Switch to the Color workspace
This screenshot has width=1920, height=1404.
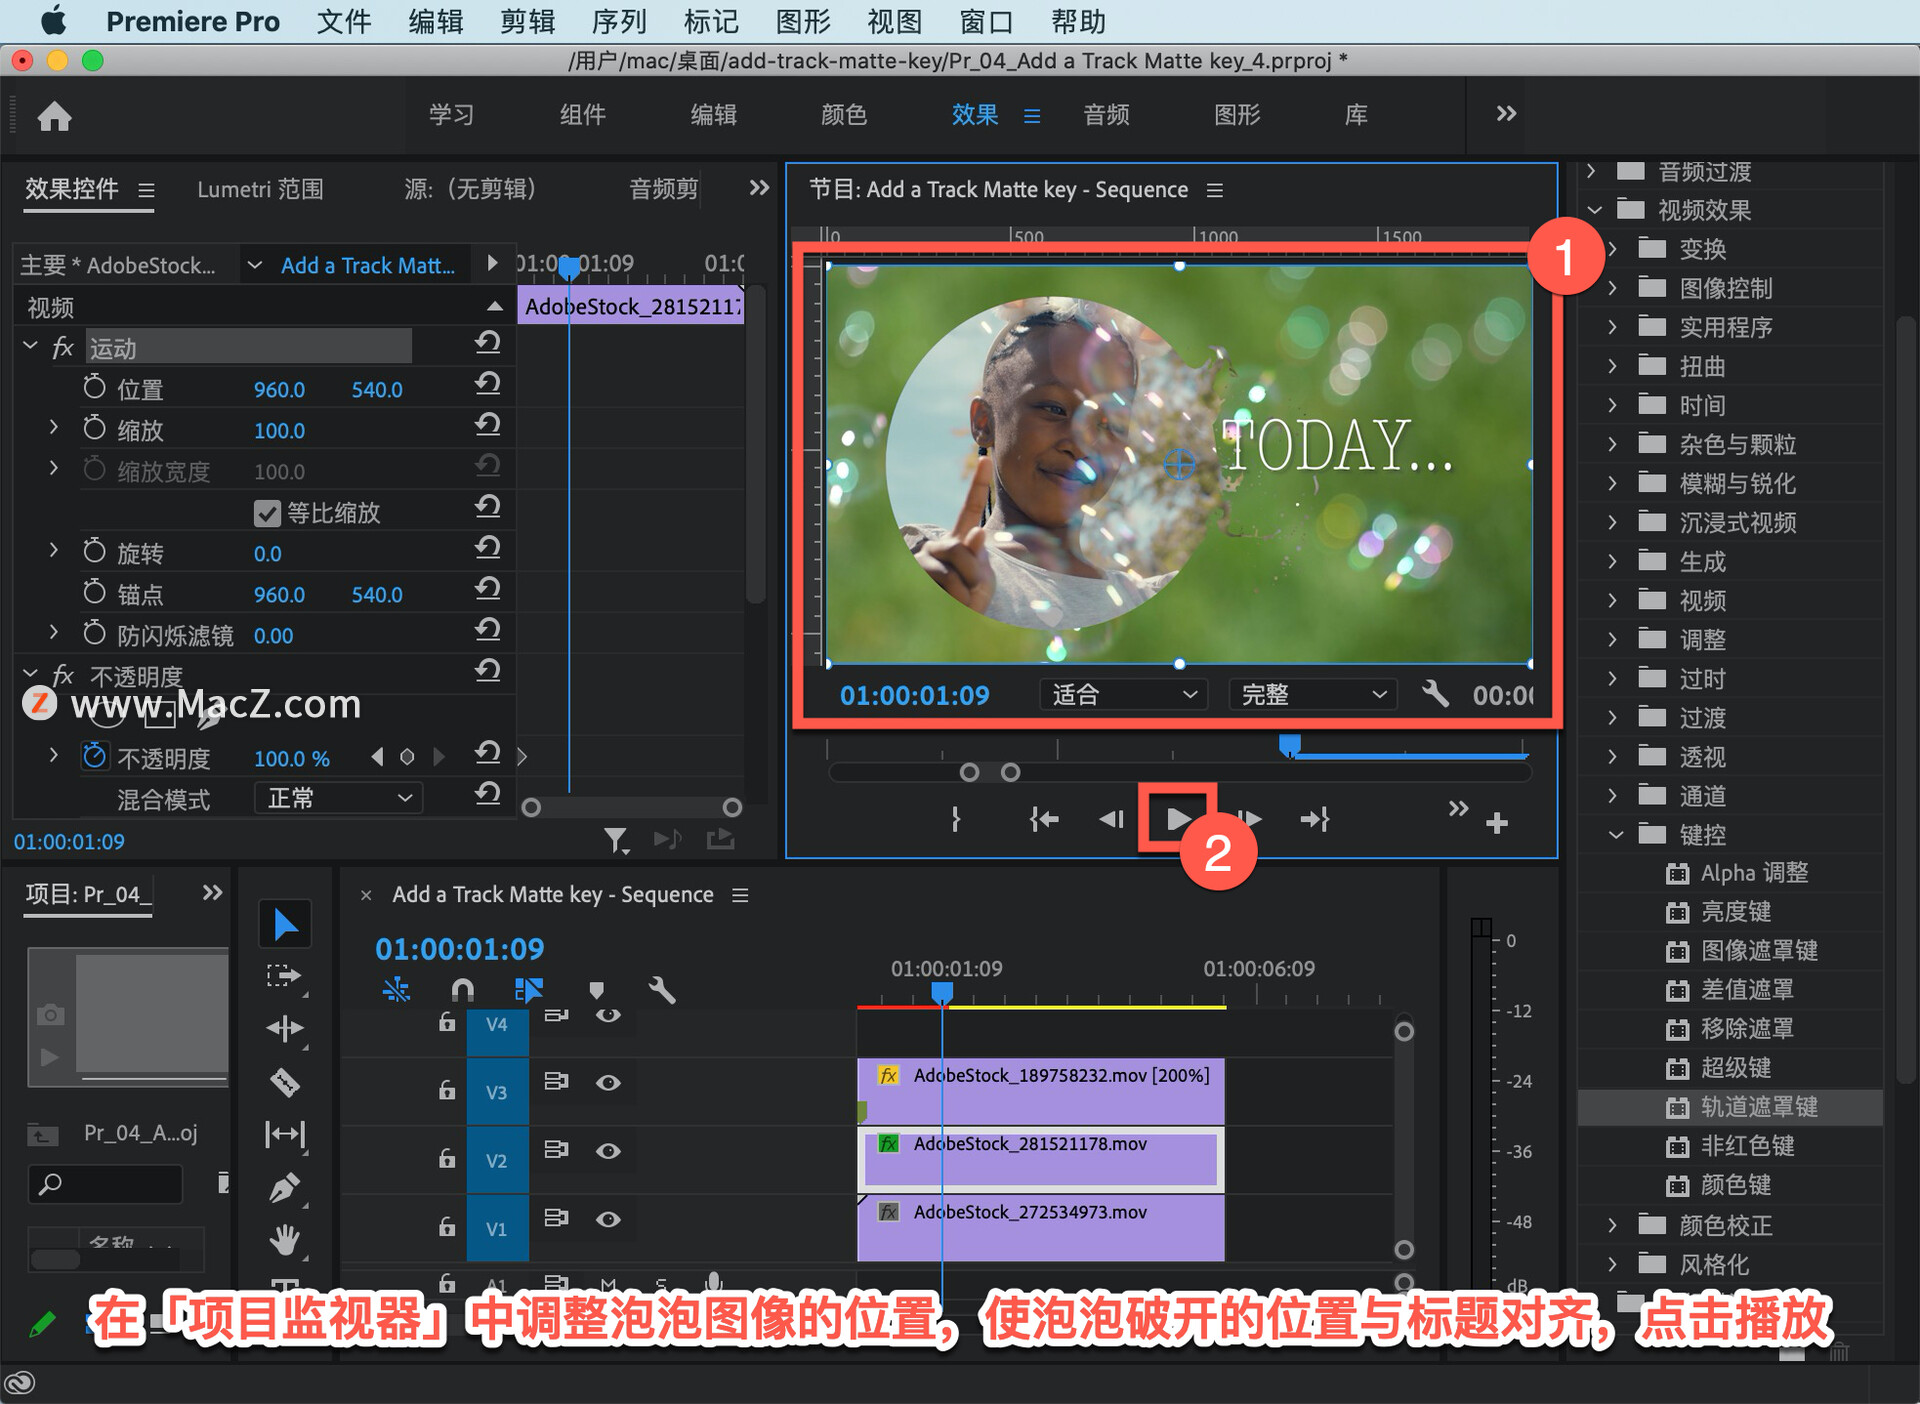[x=843, y=115]
